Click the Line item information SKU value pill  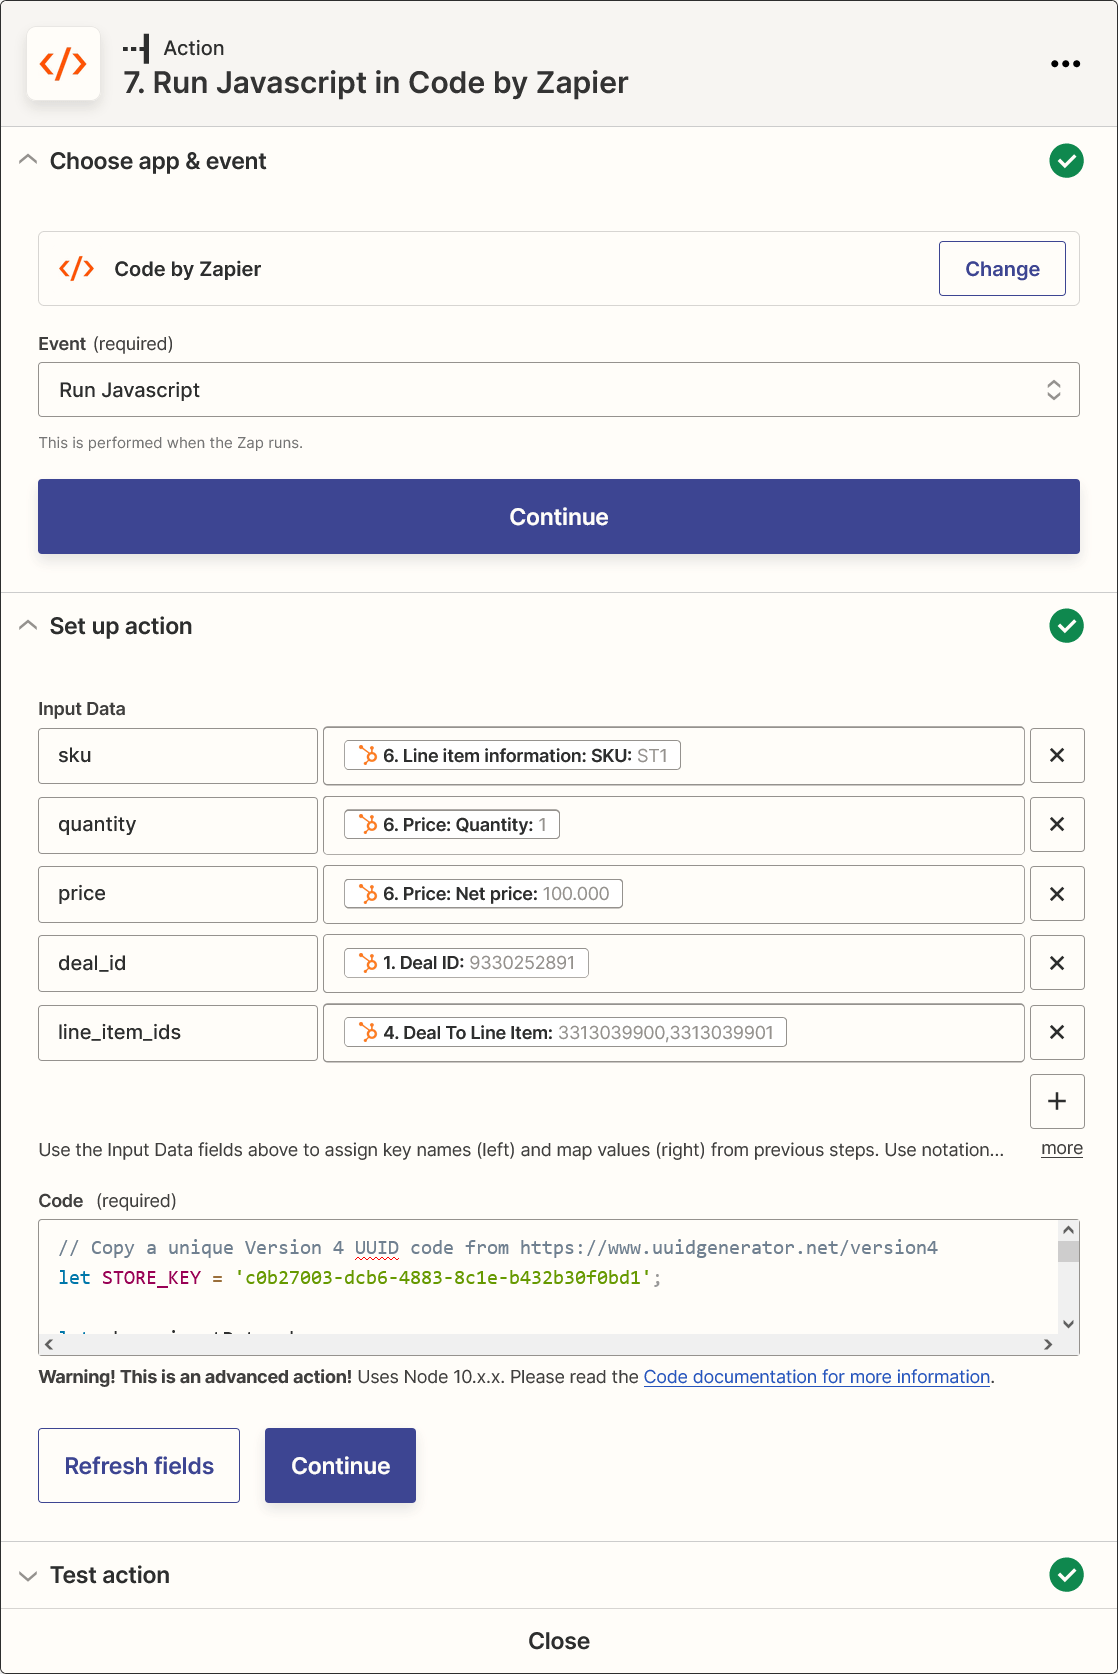pyautogui.click(x=512, y=756)
